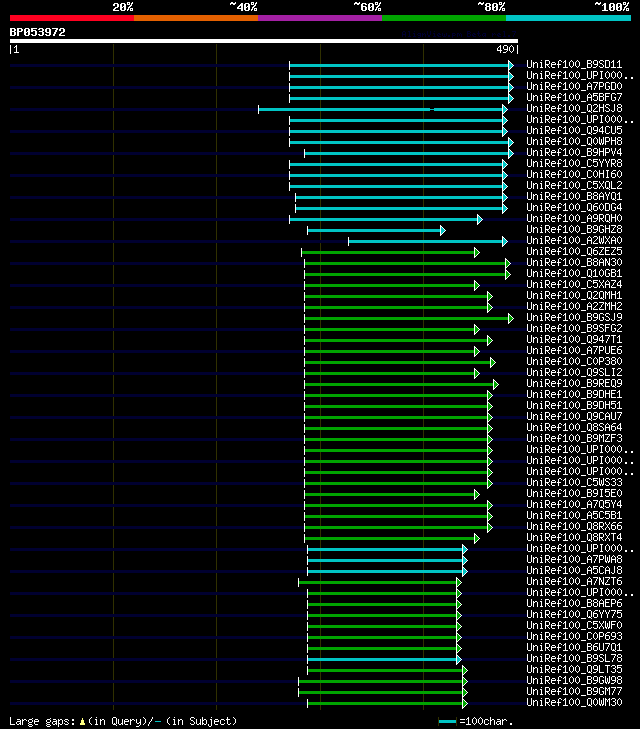Open hit UniRef100_B9SD11
The image size is (640, 729).
574,64
